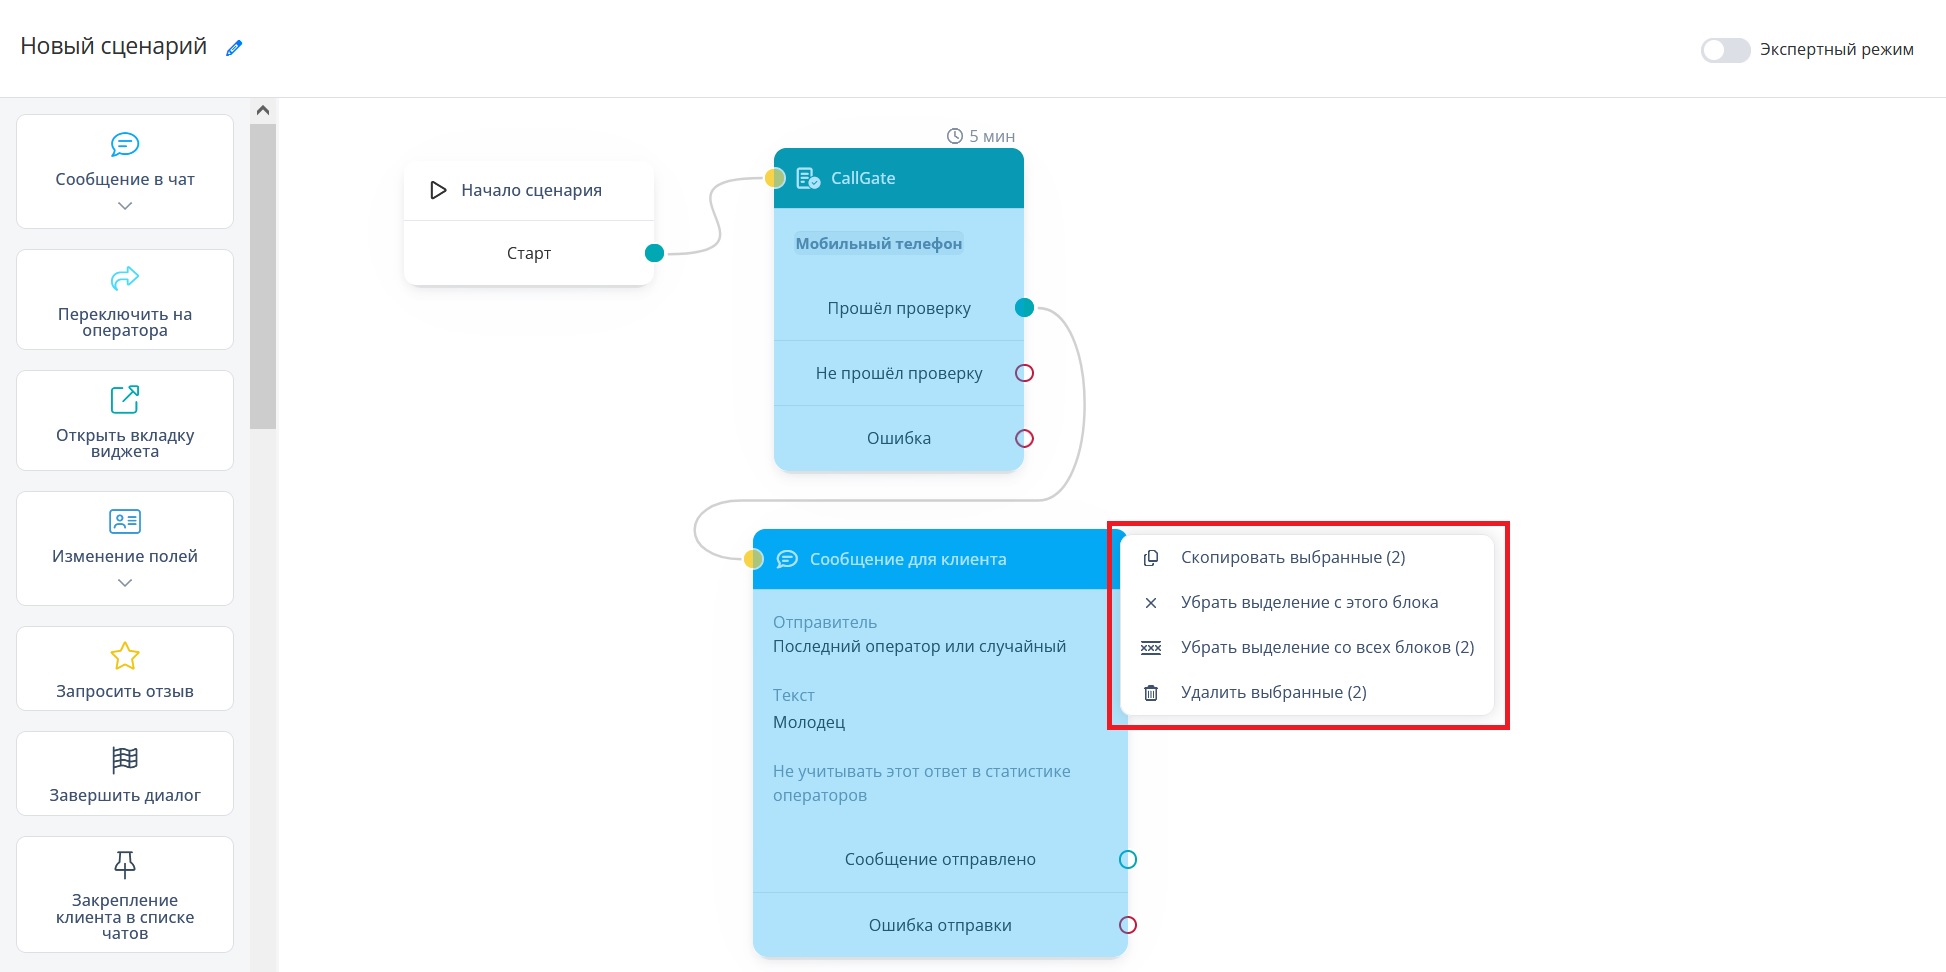This screenshot has height=972, width=1946.
Task: Click the Сообщение для клиента input connector
Action: click(x=754, y=559)
